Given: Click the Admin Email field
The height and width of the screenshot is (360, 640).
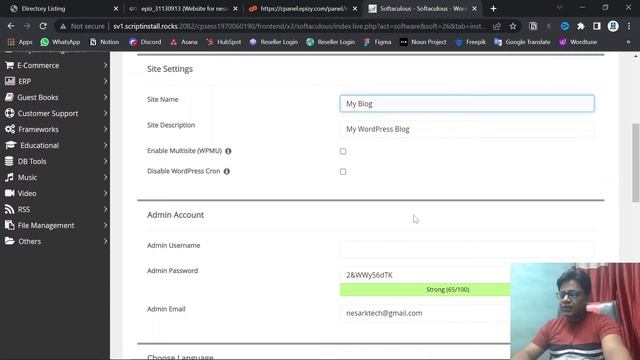Looking at the screenshot, I should click(425, 313).
